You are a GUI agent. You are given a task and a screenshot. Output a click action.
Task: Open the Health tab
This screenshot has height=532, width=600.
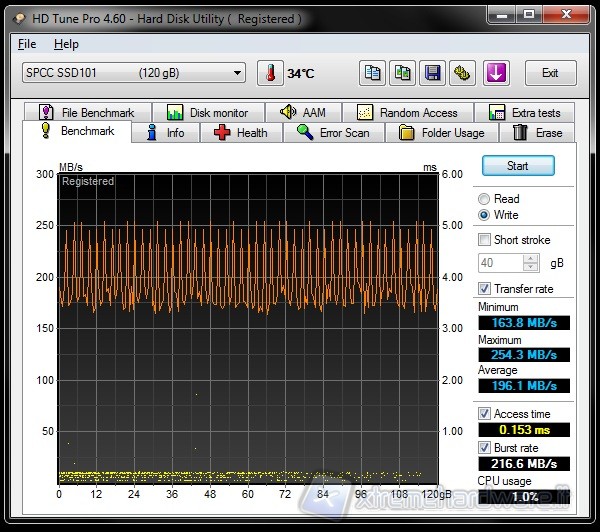[240, 133]
